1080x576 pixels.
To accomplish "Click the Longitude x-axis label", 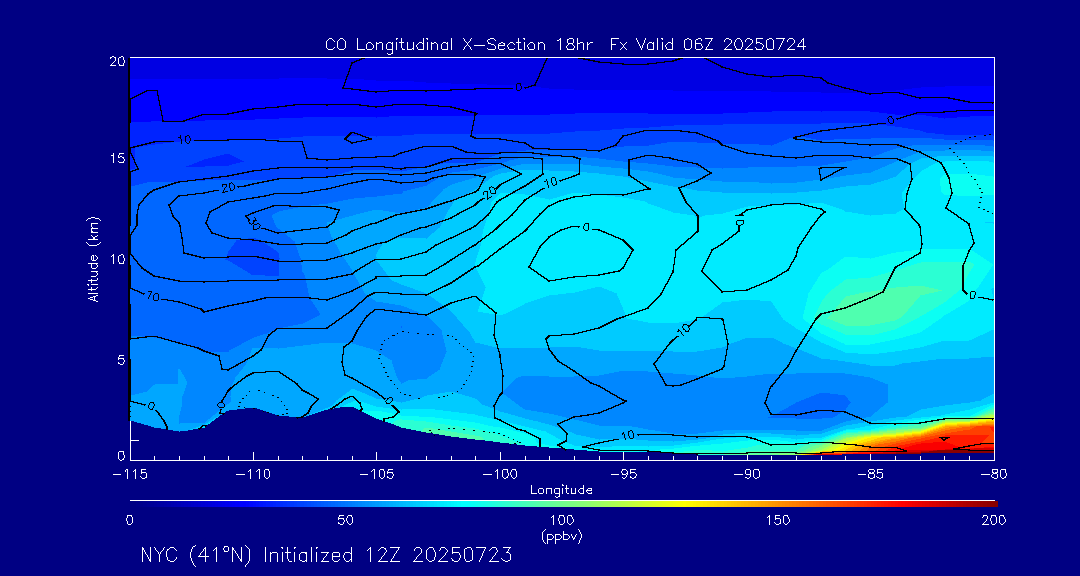I will [561, 490].
